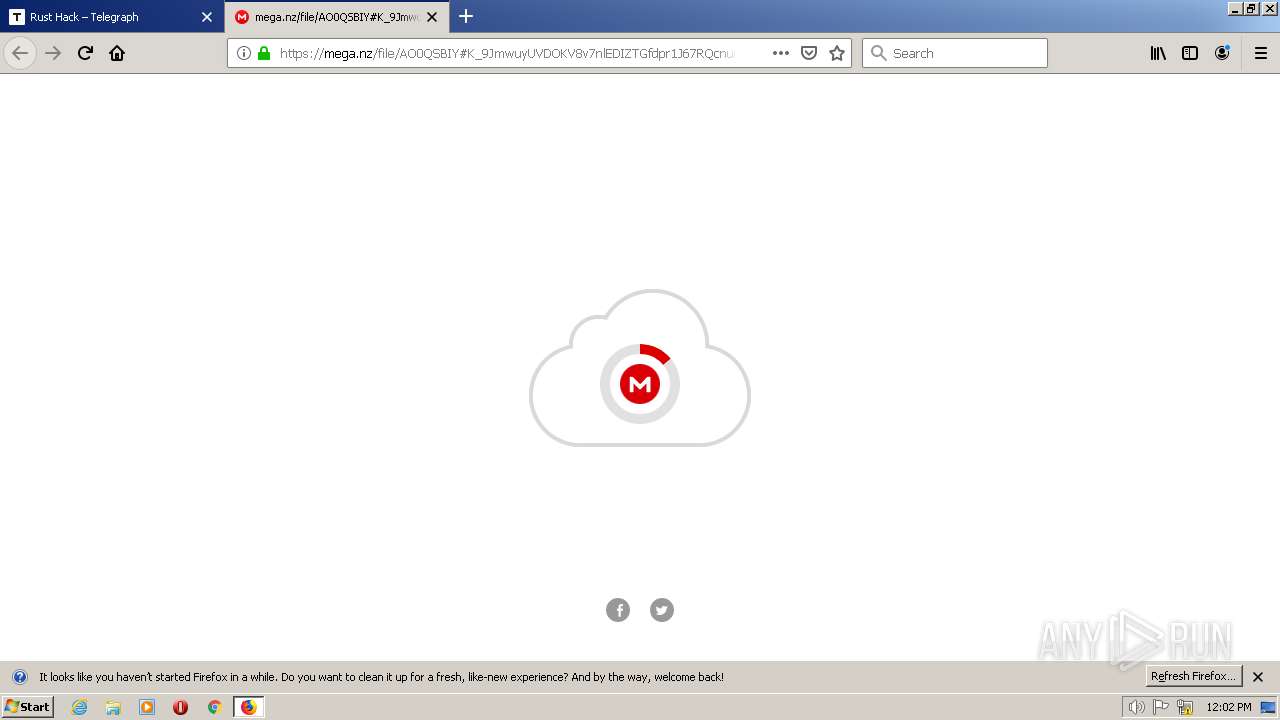The width and height of the screenshot is (1280, 720).
Task: Click the MEGA logo in the cloud
Action: pyautogui.click(x=640, y=384)
